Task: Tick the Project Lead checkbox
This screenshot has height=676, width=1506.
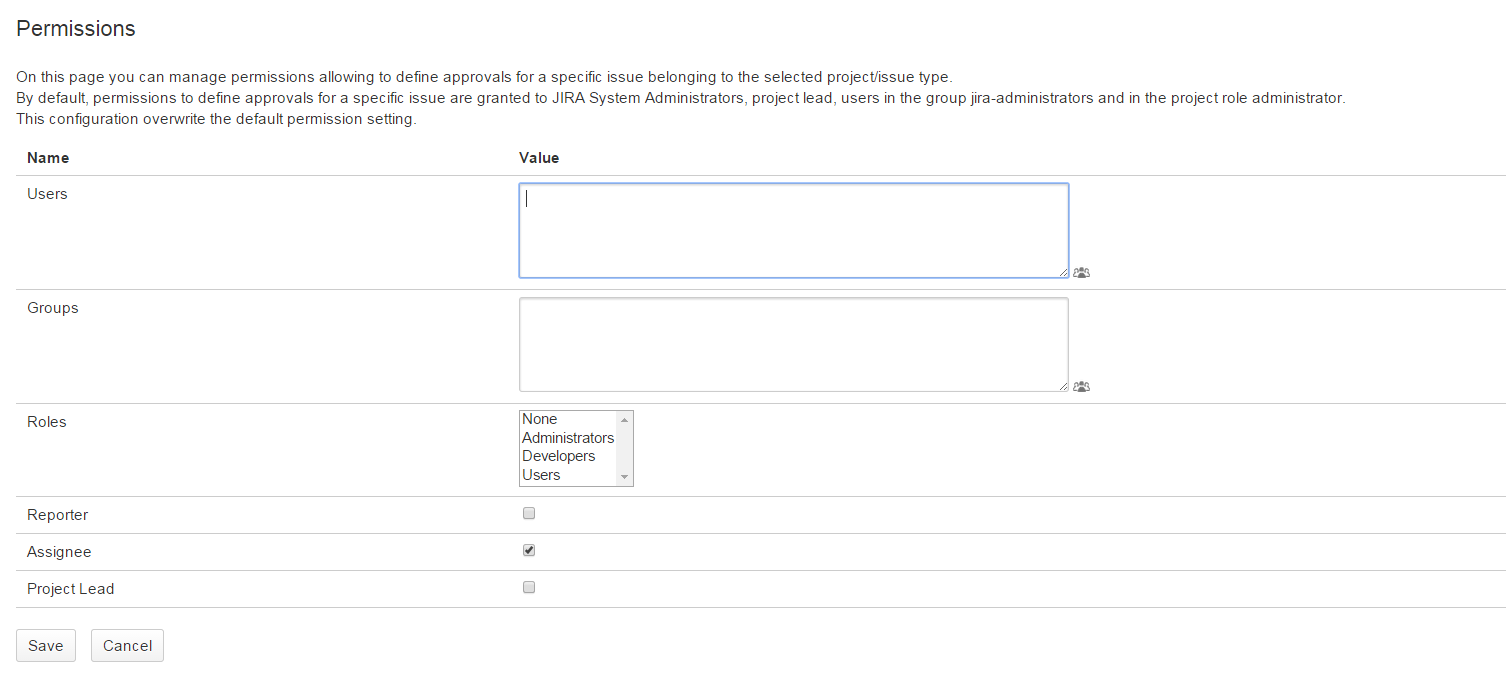Action: tap(530, 588)
